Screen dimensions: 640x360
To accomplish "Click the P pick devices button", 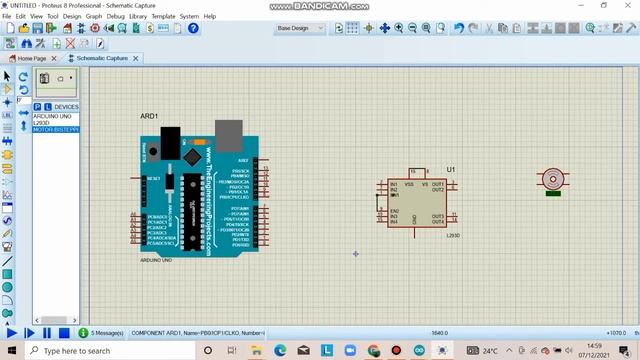I will (x=38, y=107).
